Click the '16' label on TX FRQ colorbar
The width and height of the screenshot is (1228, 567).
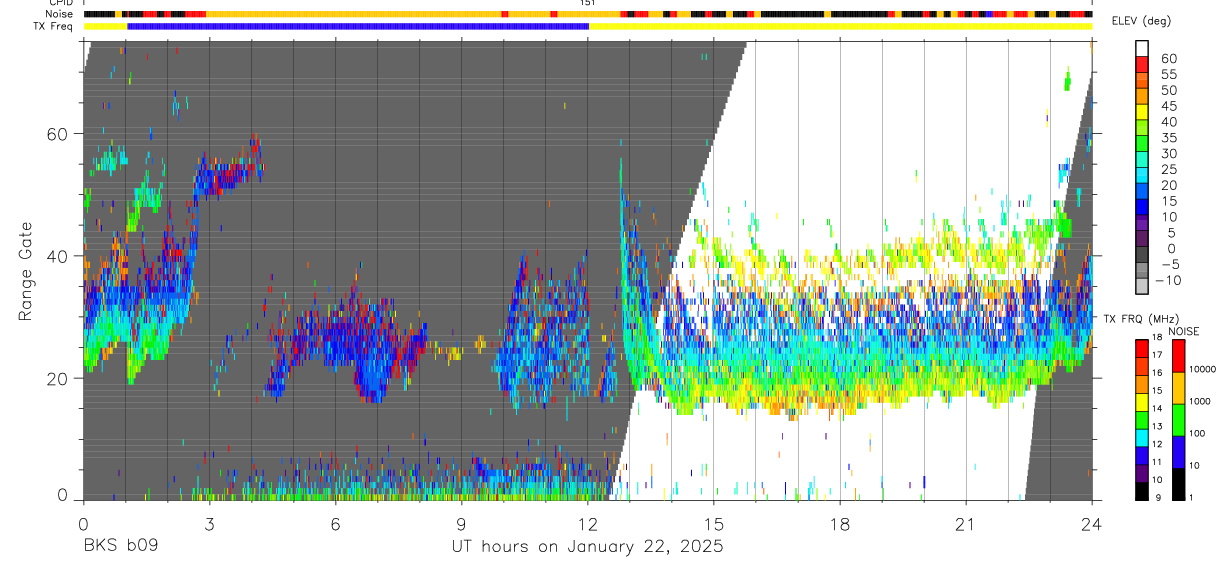[x=1157, y=373]
